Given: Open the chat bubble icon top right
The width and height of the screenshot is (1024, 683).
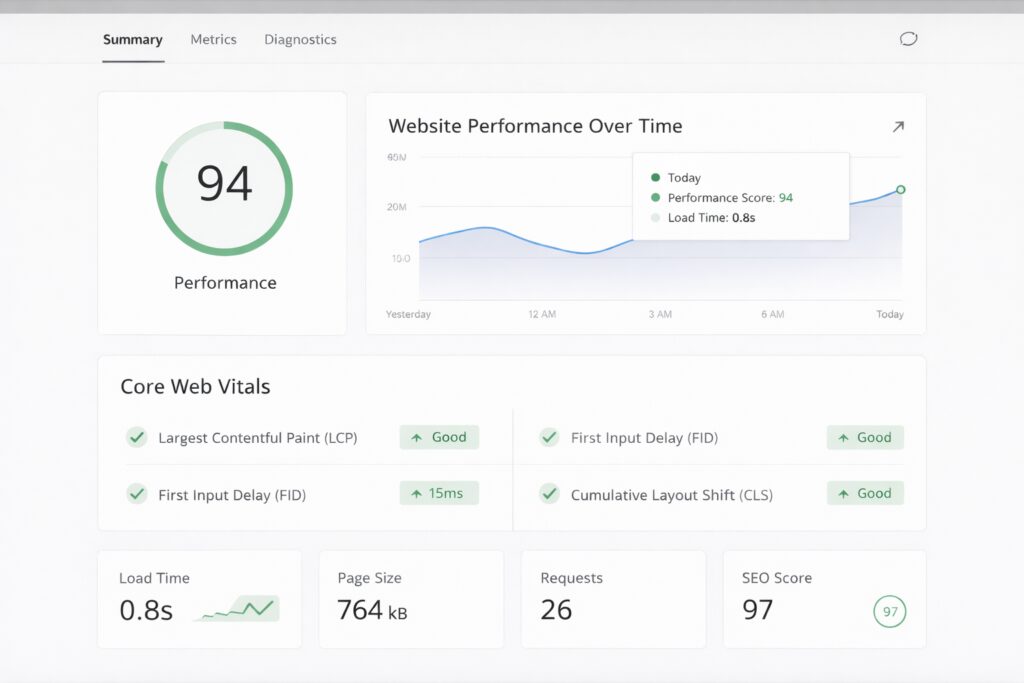Looking at the screenshot, I should pyautogui.click(x=908, y=39).
